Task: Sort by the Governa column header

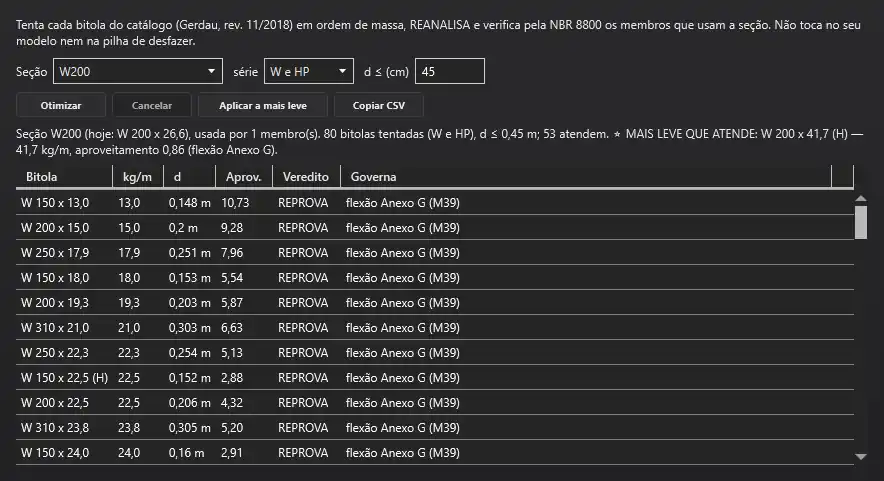Action: [x=586, y=176]
